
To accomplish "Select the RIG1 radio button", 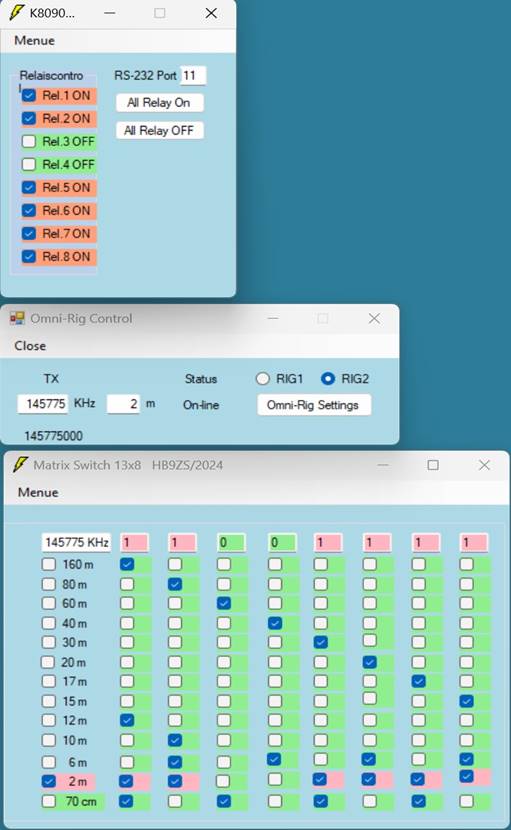I will click(x=263, y=378).
